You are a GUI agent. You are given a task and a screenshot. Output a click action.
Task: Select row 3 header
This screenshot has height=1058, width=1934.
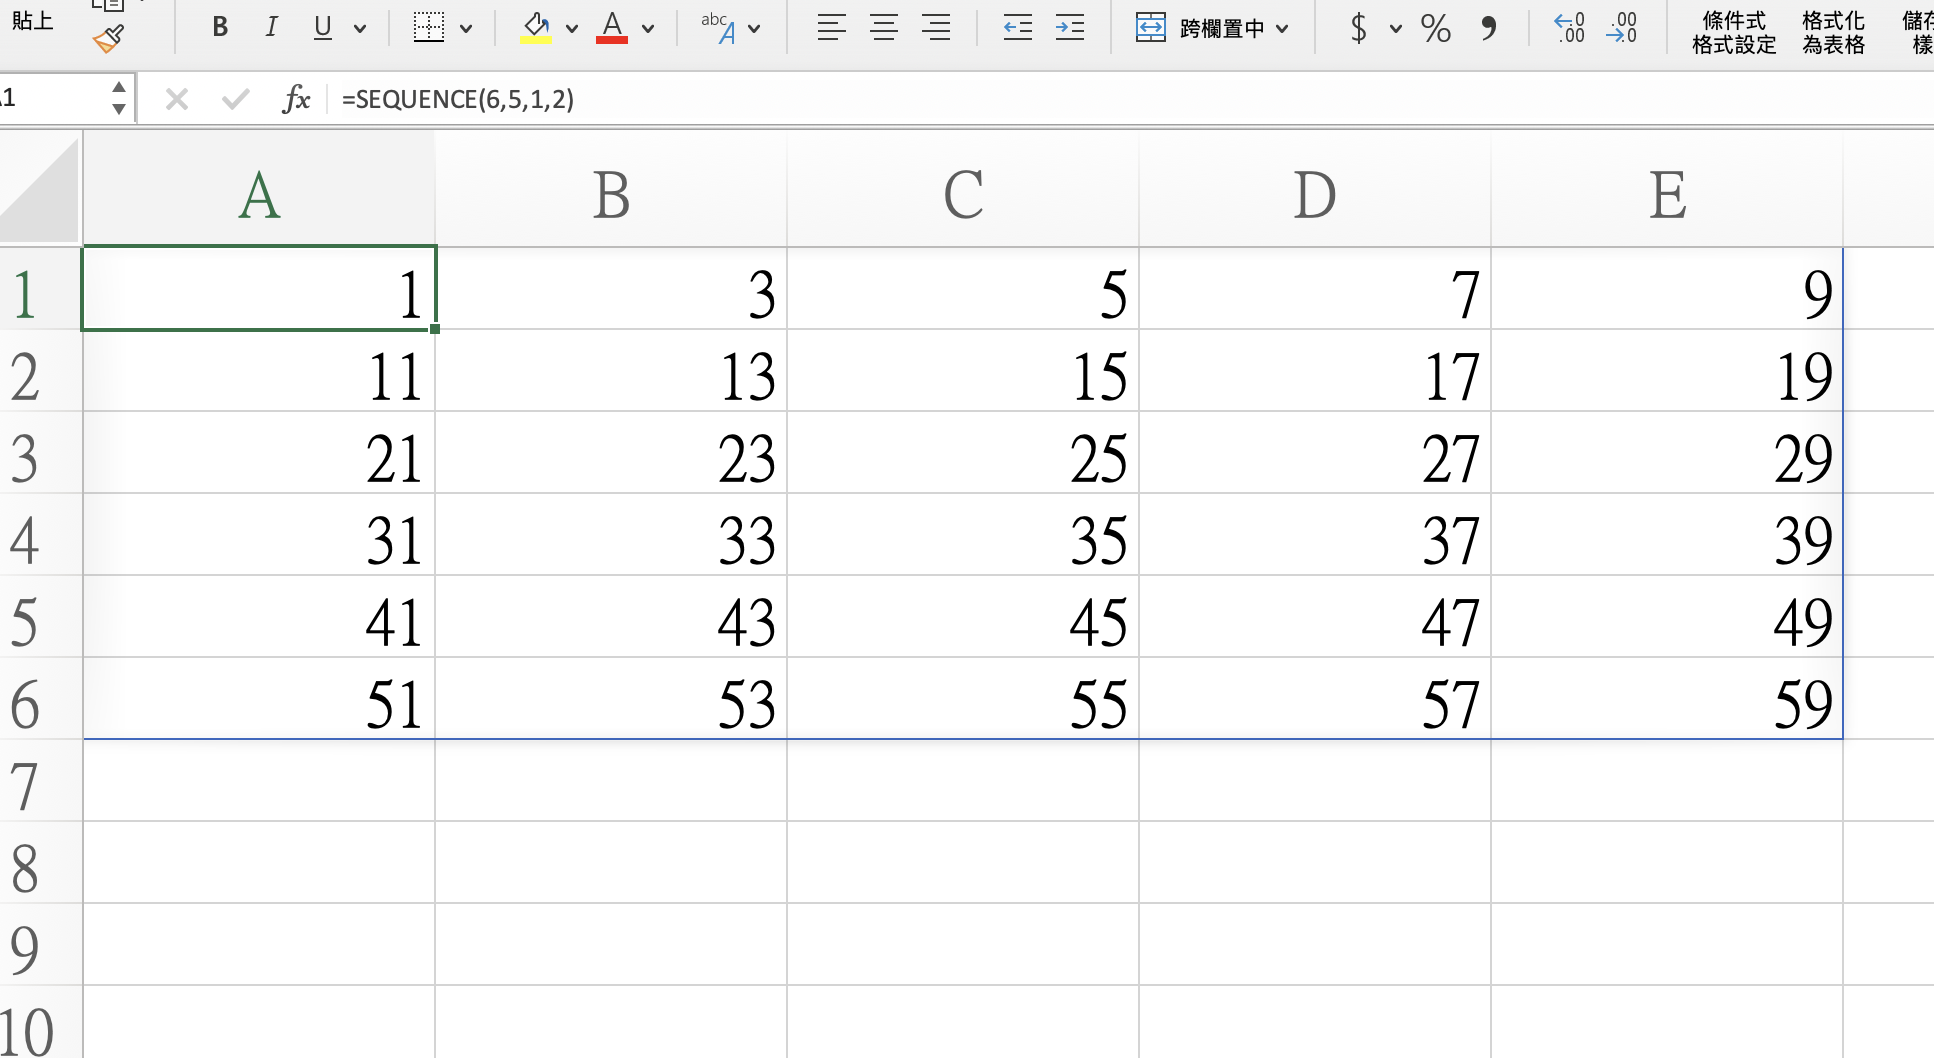tap(40, 453)
